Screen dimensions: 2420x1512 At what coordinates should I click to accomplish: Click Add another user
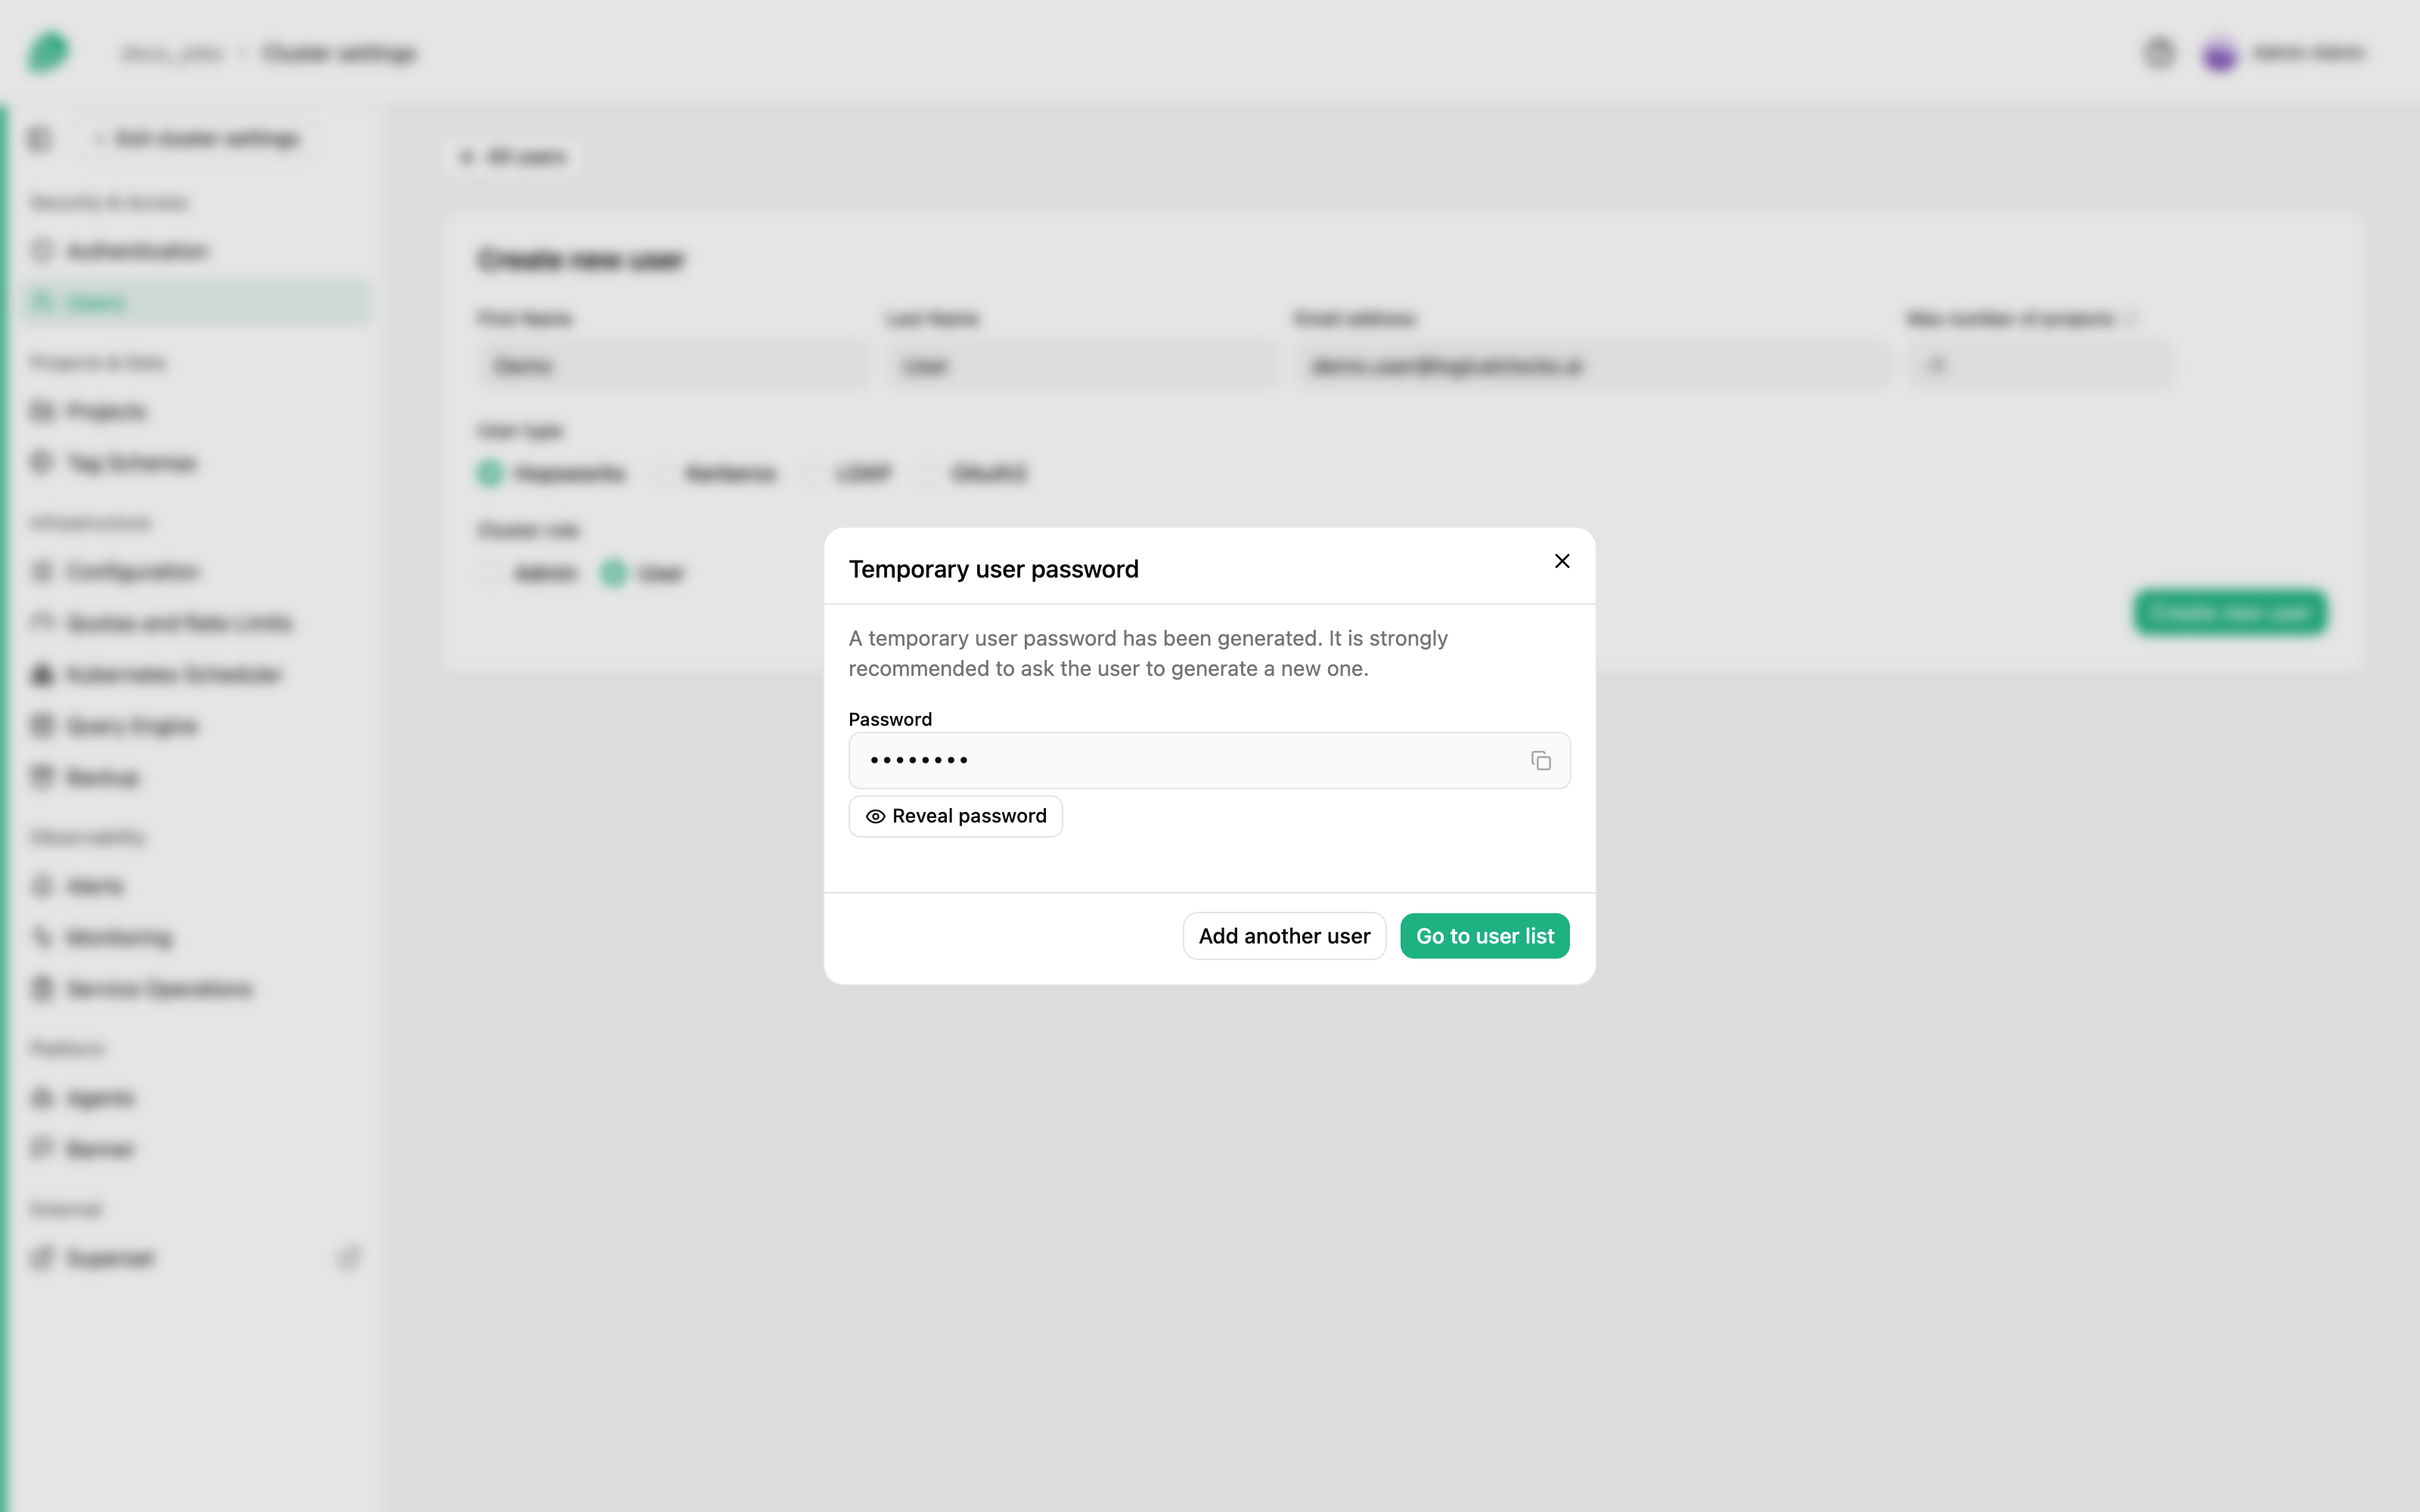[x=1284, y=936]
